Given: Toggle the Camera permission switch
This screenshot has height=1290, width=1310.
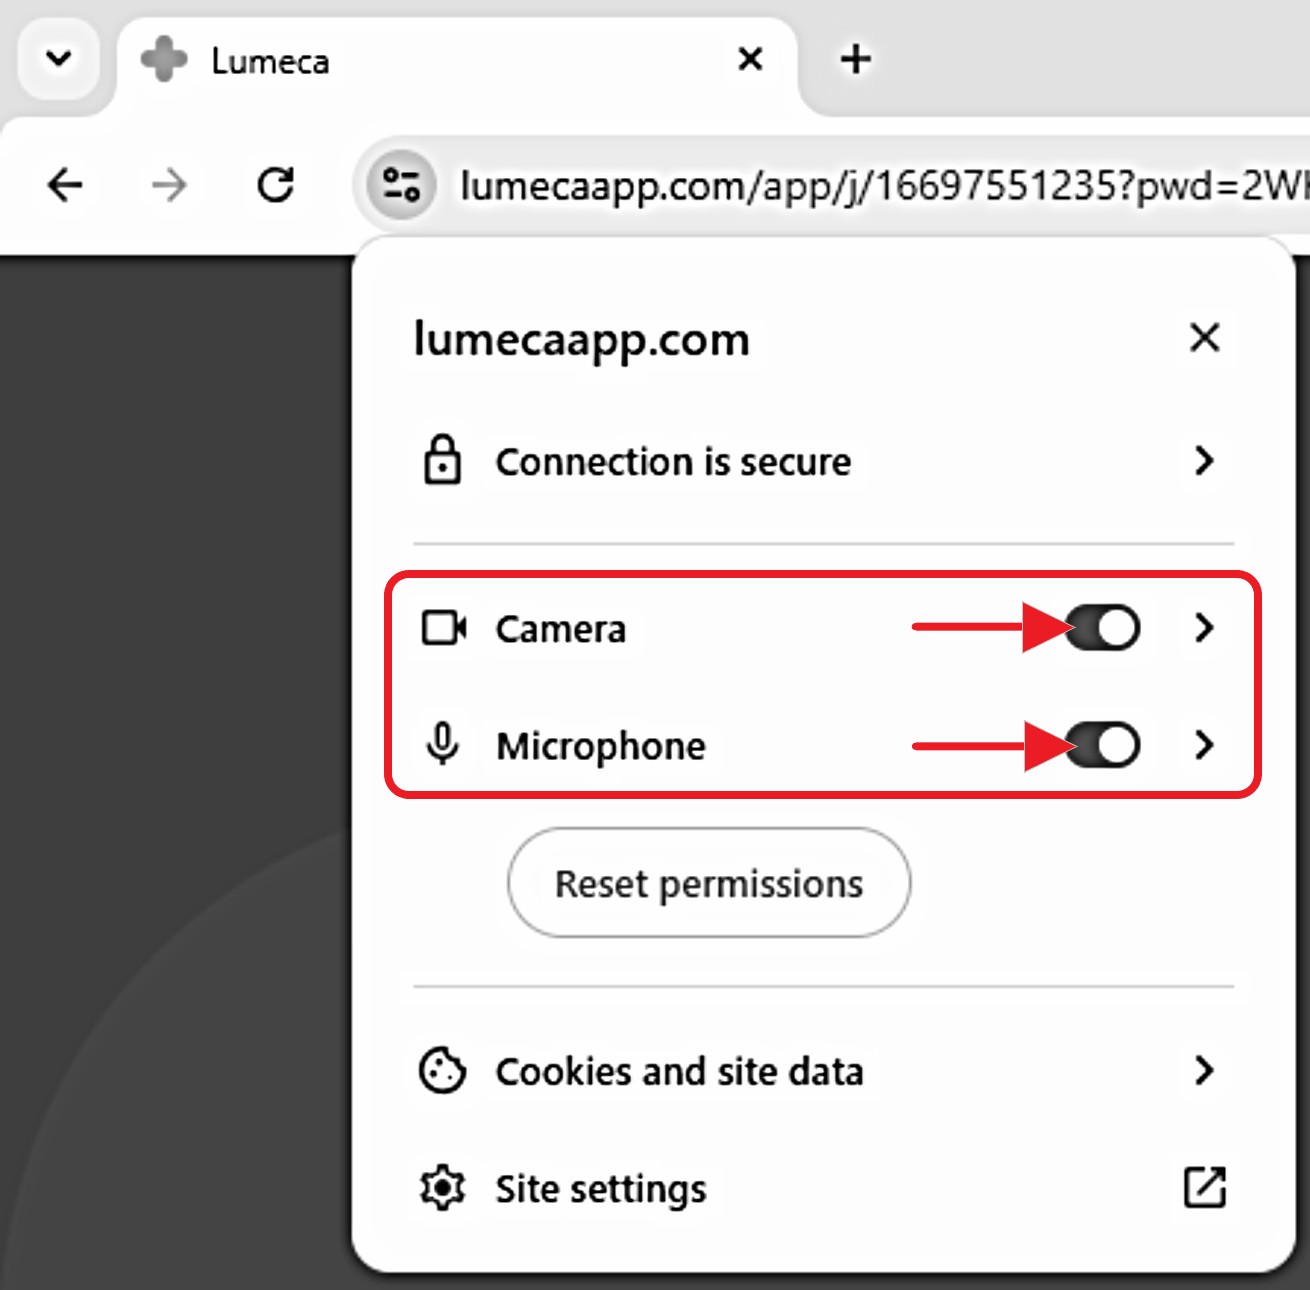Looking at the screenshot, I should [1102, 629].
